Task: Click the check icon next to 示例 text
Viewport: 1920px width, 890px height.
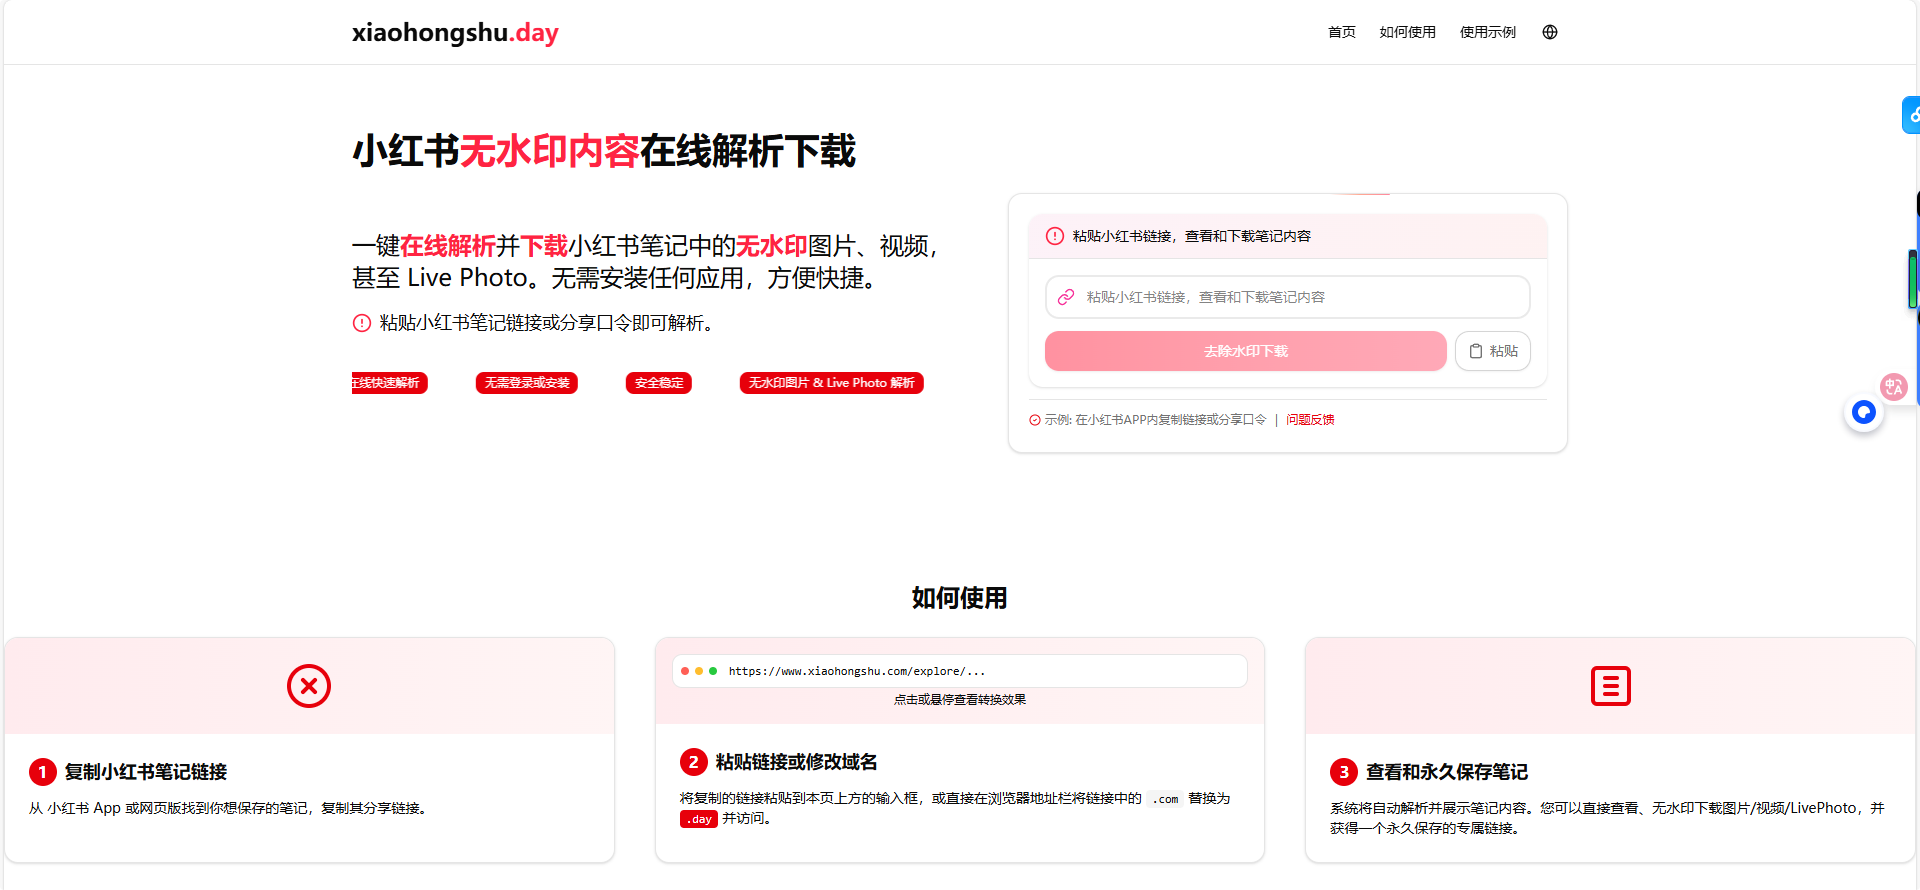Action: tap(1035, 420)
